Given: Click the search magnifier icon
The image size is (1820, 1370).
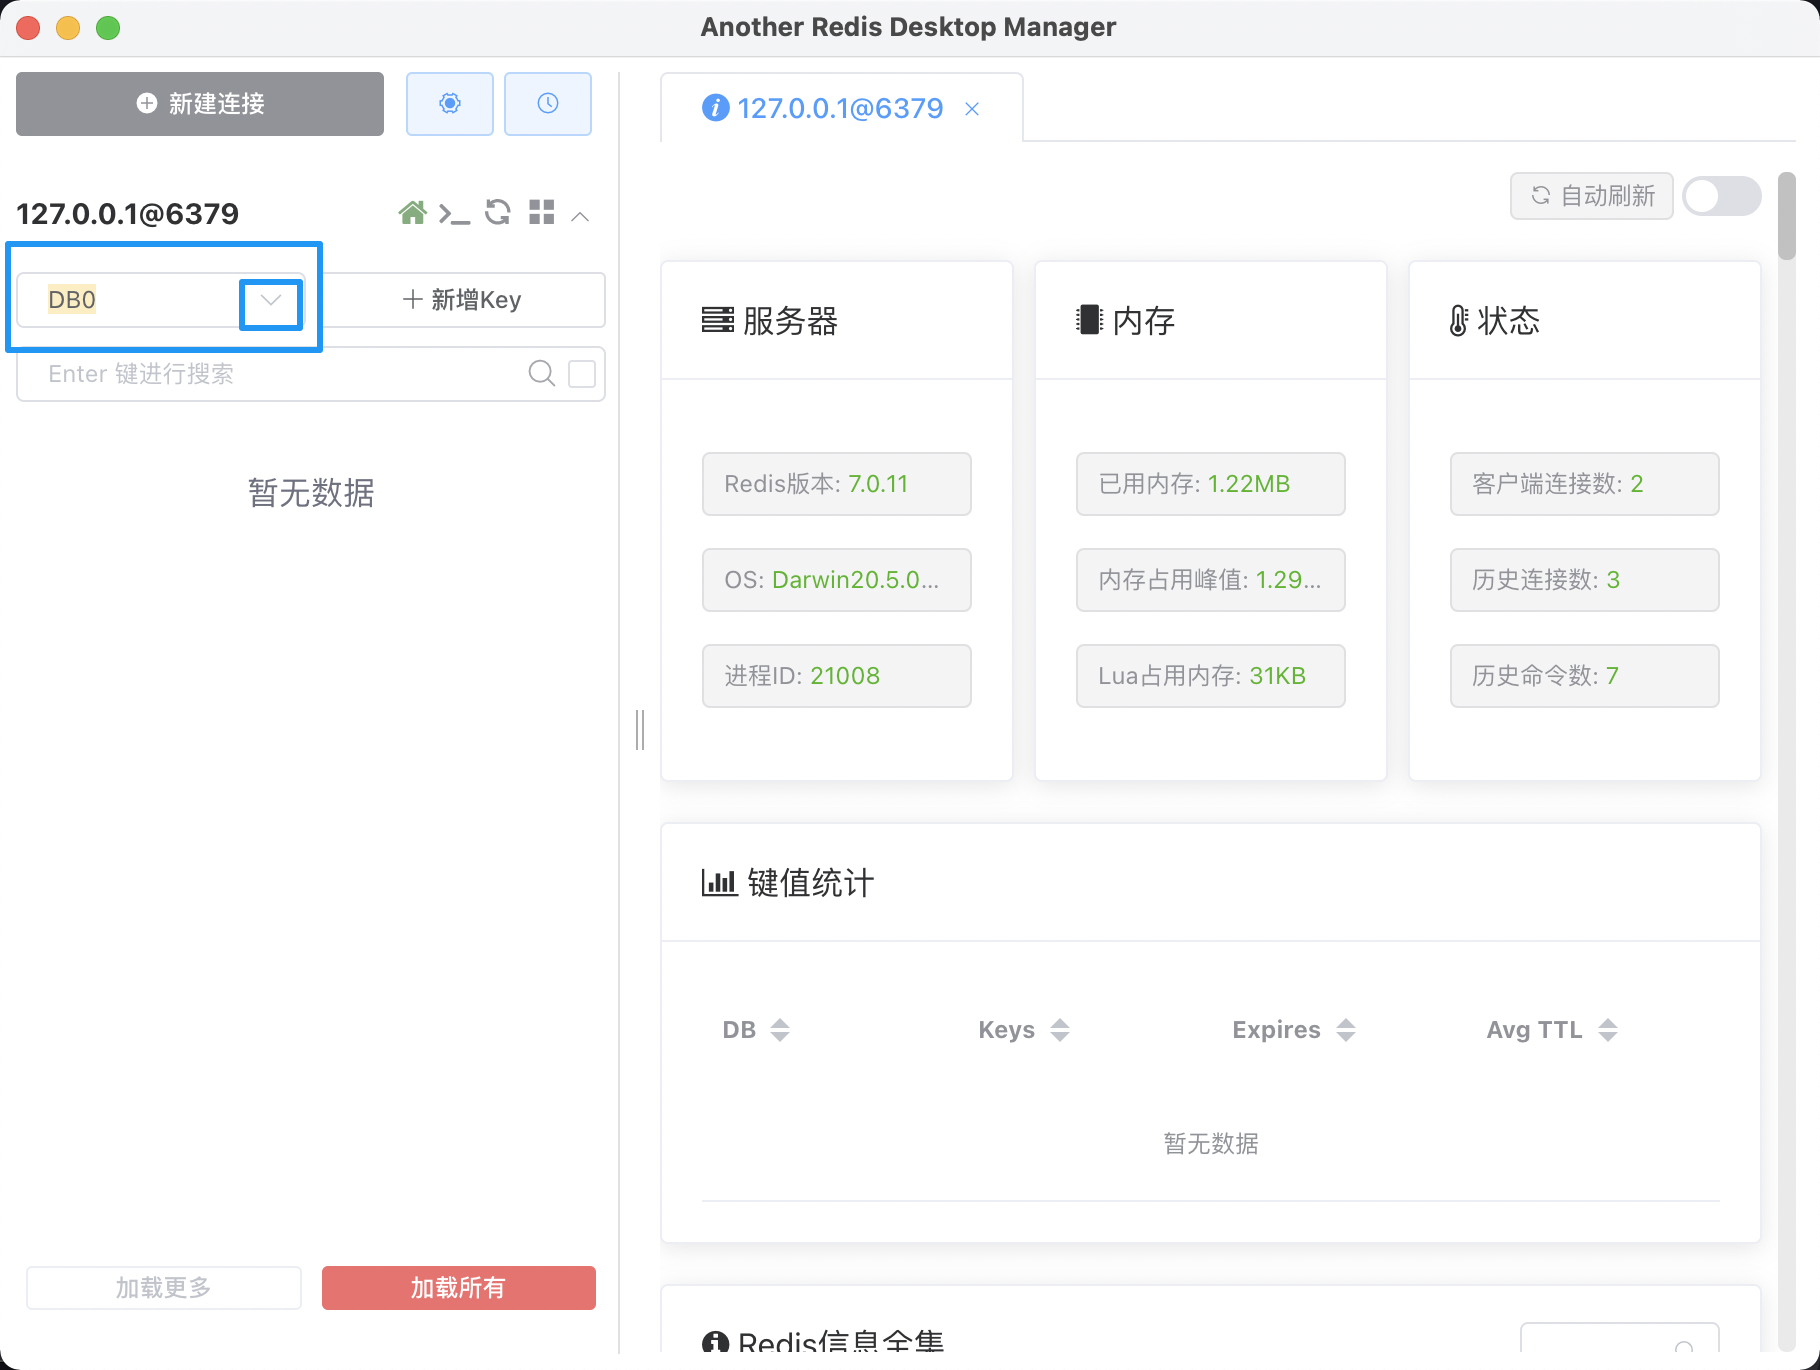Looking at the screenshot, I should coord(541,373).
